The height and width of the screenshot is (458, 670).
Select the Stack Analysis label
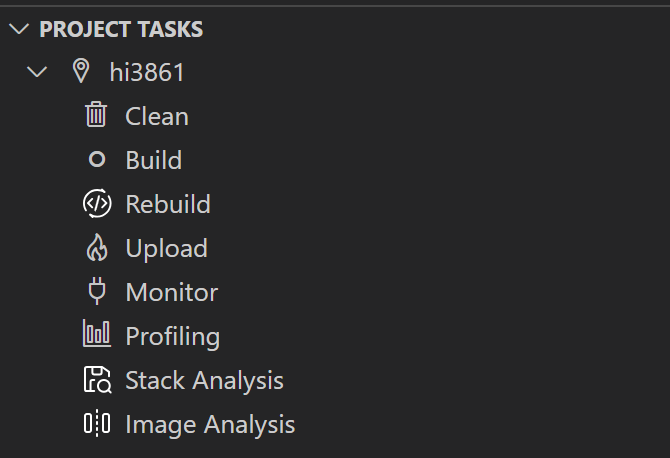point(205,381)
